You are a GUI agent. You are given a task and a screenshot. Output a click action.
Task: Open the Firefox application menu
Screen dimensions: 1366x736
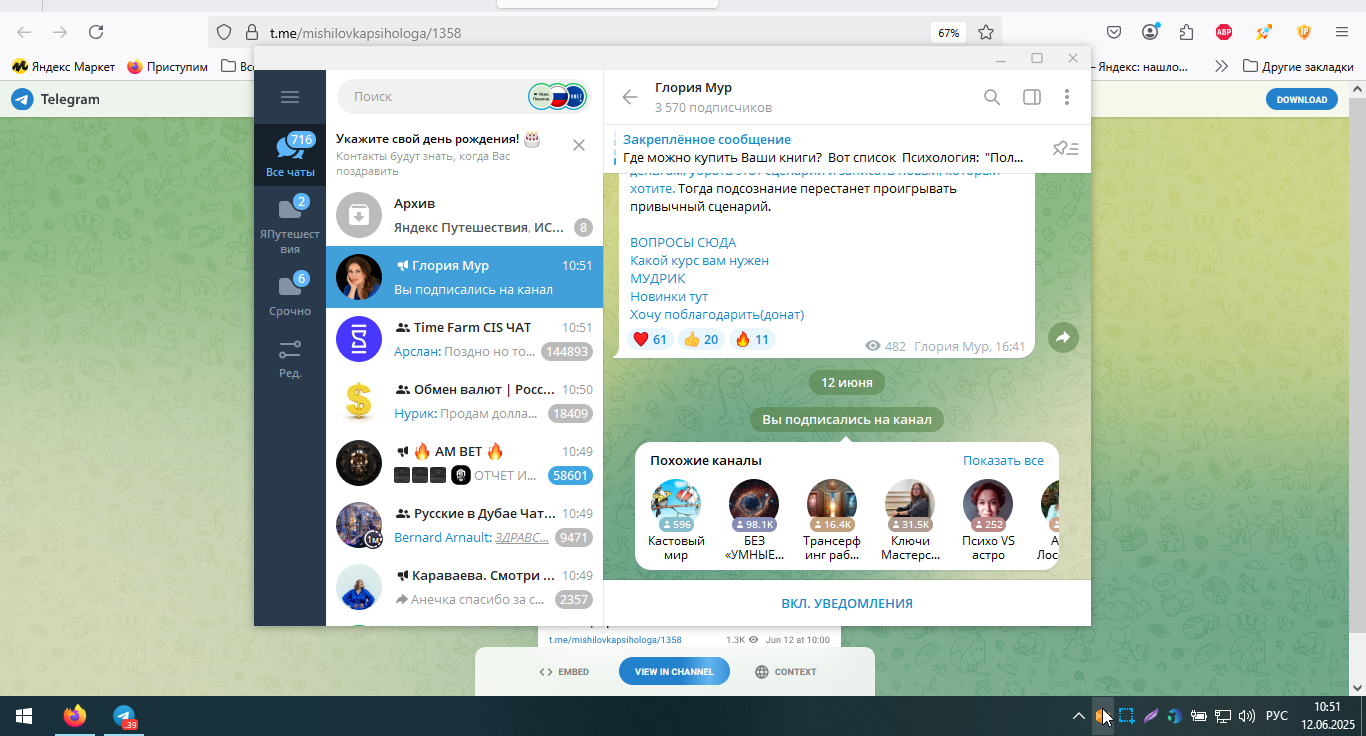coord(1342,32)
